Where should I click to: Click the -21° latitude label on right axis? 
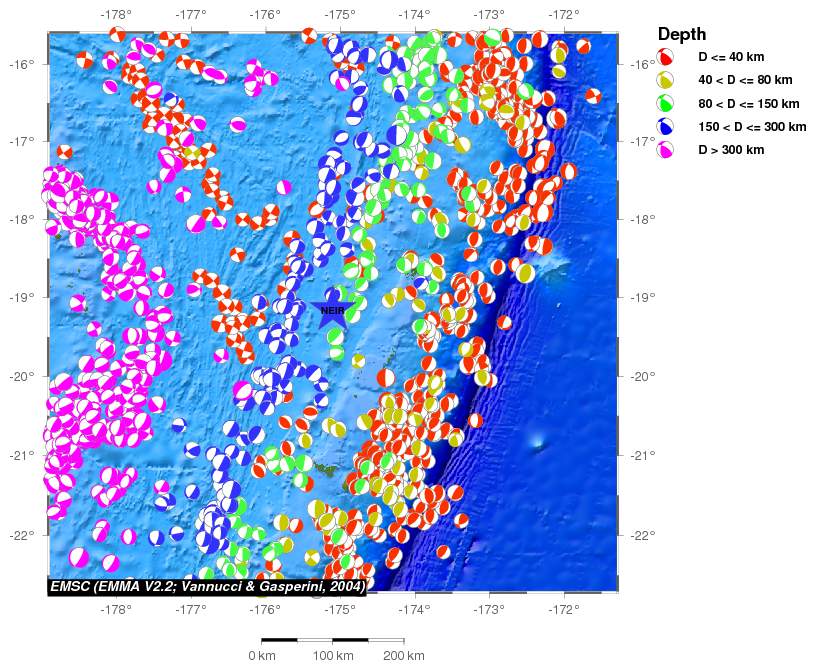point(643,456)
